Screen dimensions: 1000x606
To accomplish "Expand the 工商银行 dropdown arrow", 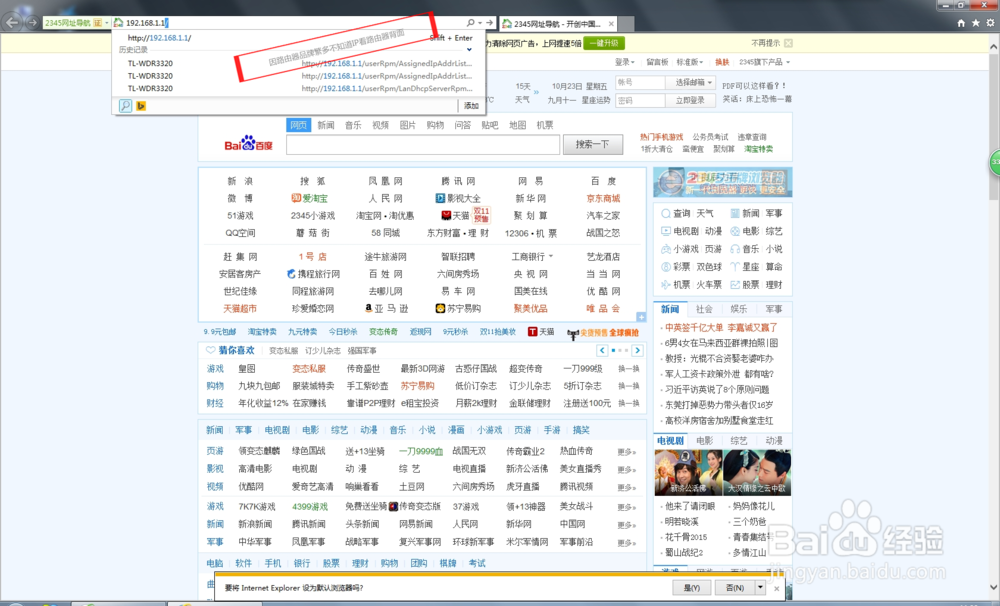I will coord(551,256).
